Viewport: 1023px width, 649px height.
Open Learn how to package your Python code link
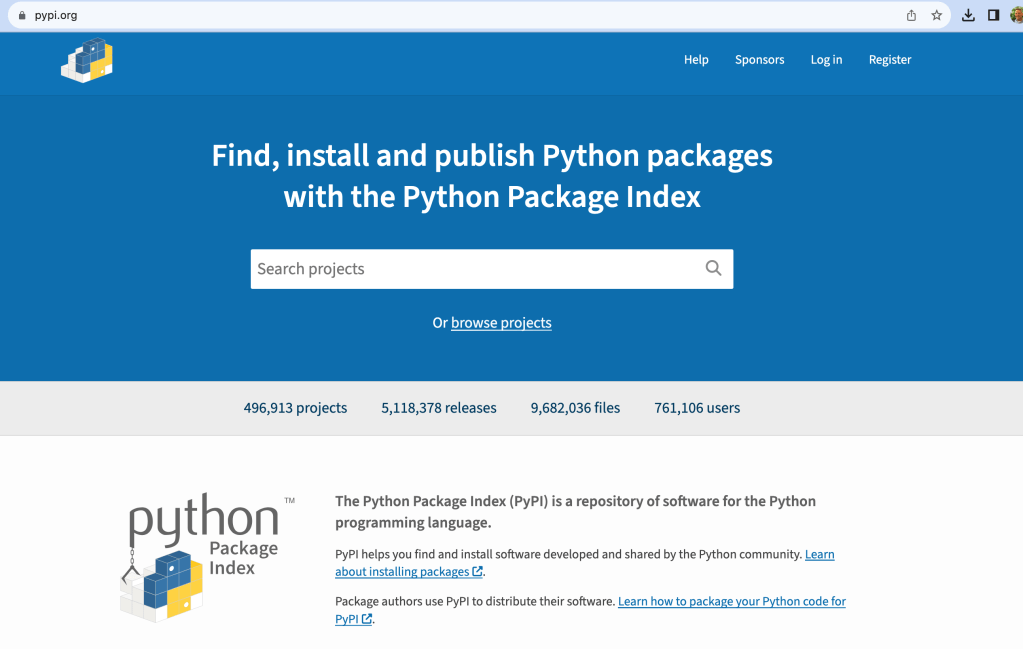tap(731, 602)
